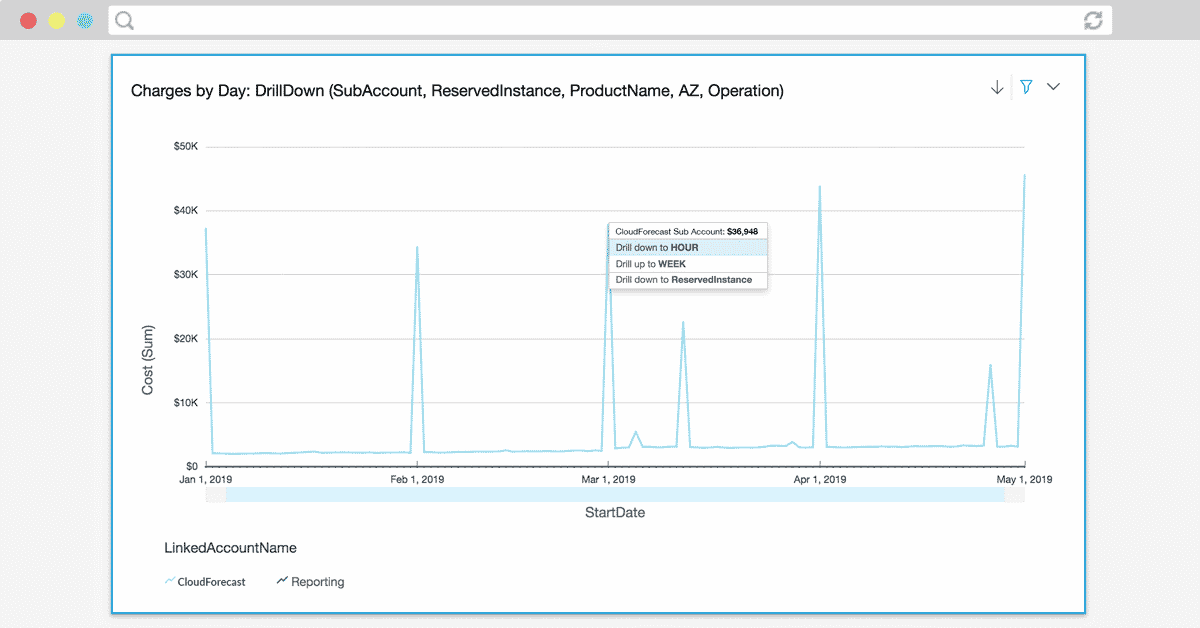Select Drill up to WEEK

(x=688, y=263)
